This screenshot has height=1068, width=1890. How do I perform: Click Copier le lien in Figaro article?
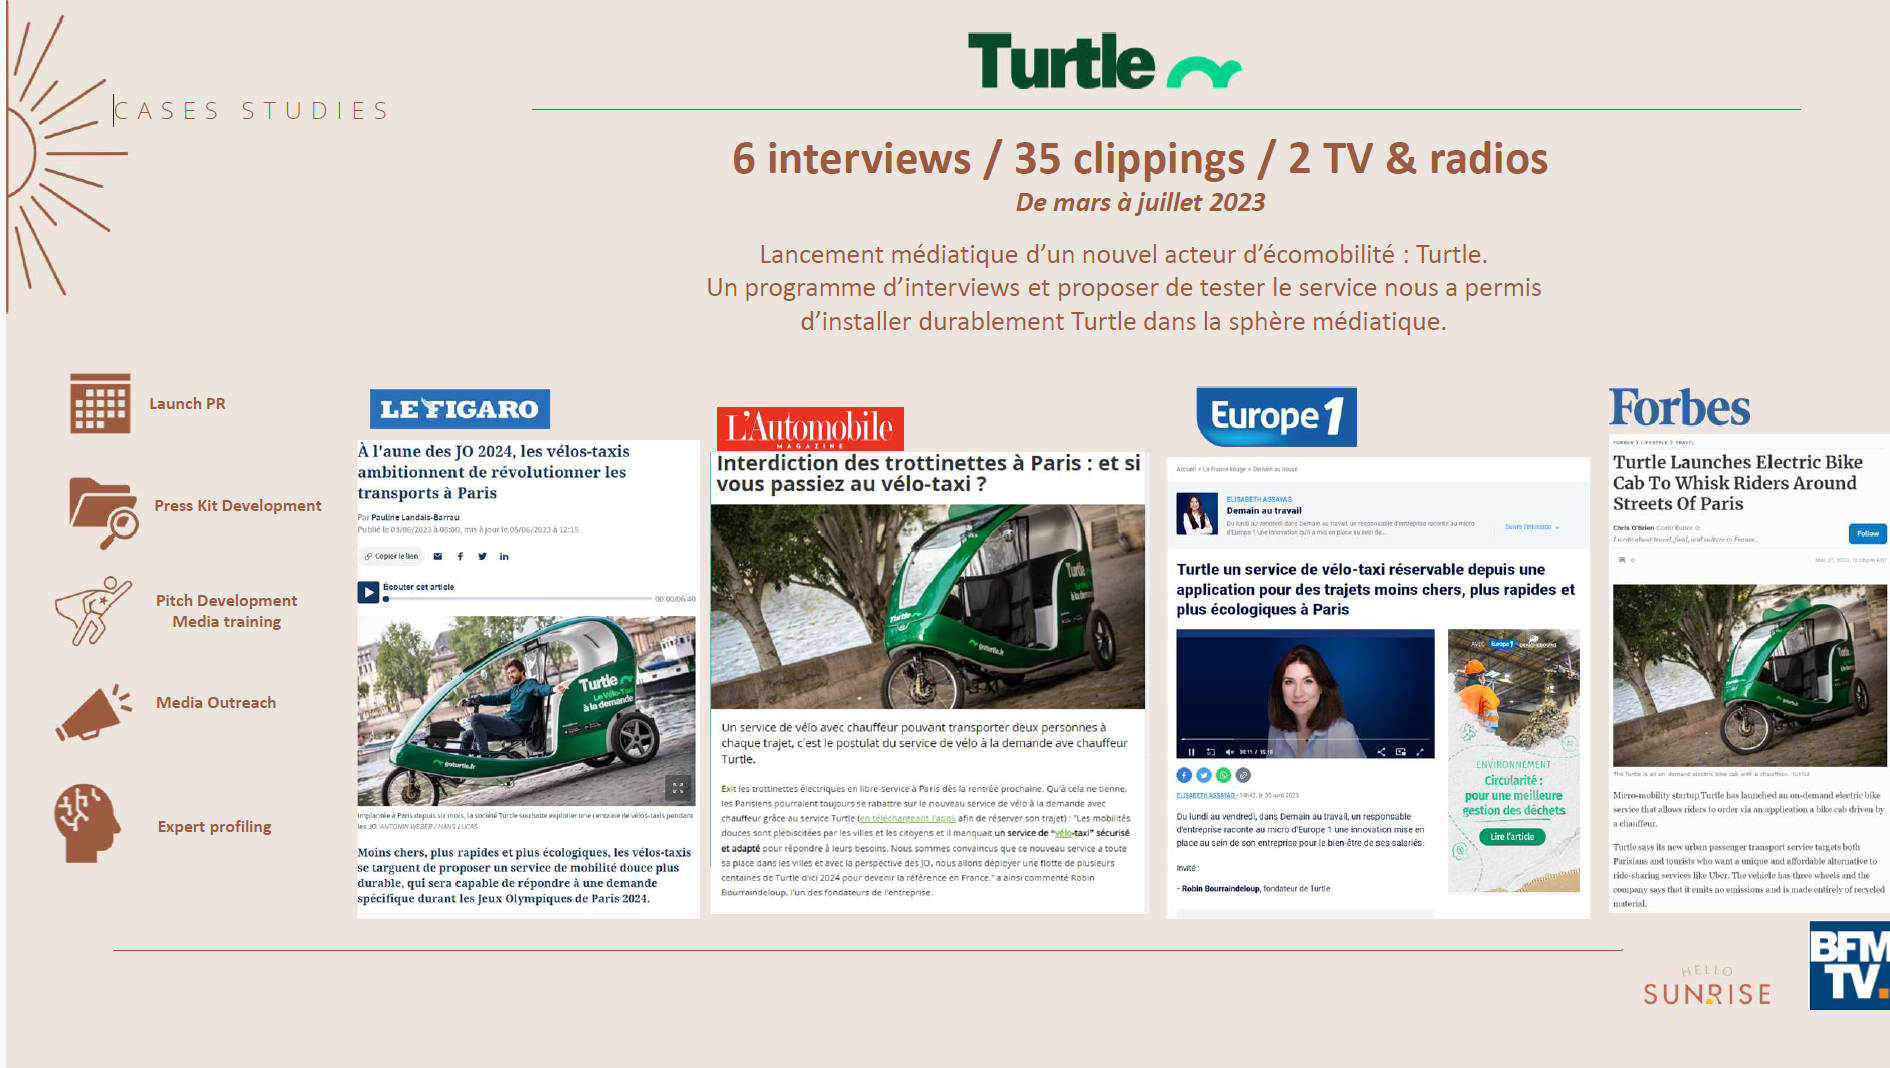[x=391, y=556]
